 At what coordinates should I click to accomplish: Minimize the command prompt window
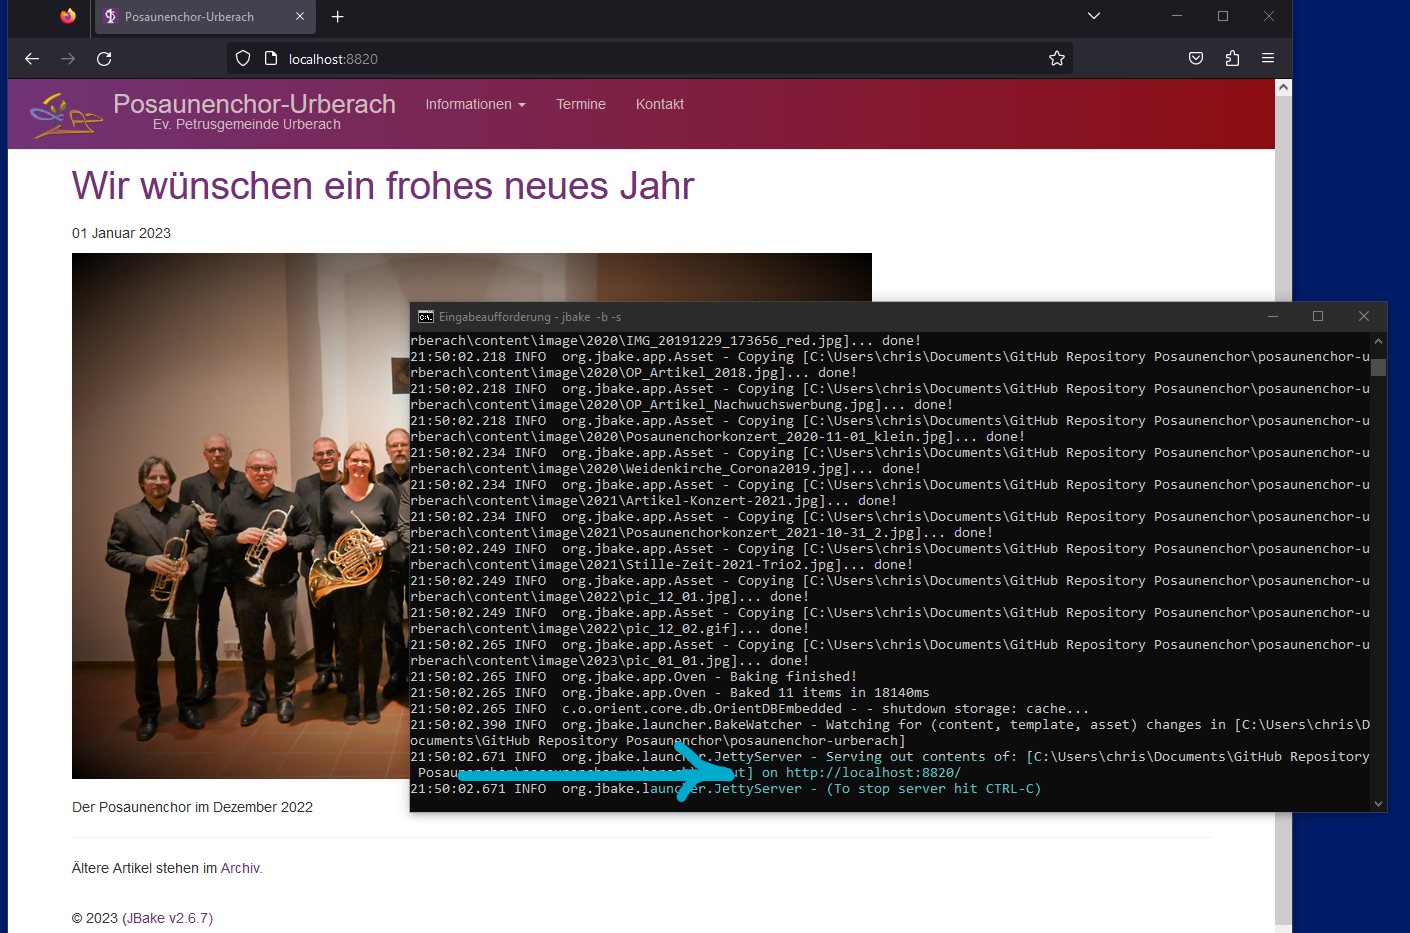(1273, 316)
